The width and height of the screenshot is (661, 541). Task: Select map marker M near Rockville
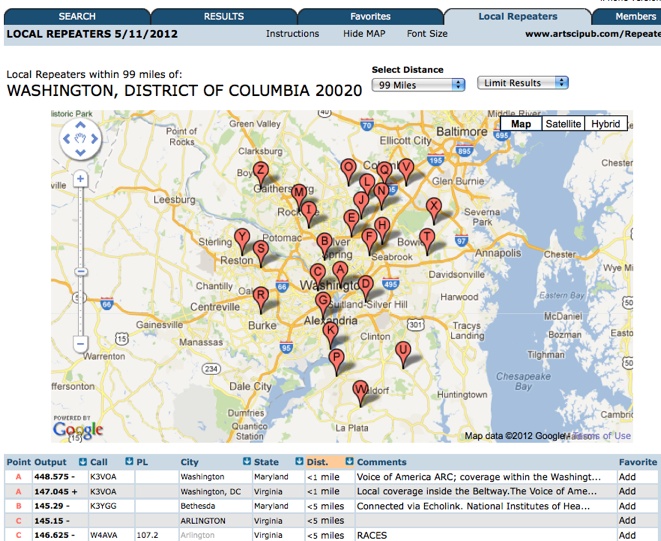[299, 195]
